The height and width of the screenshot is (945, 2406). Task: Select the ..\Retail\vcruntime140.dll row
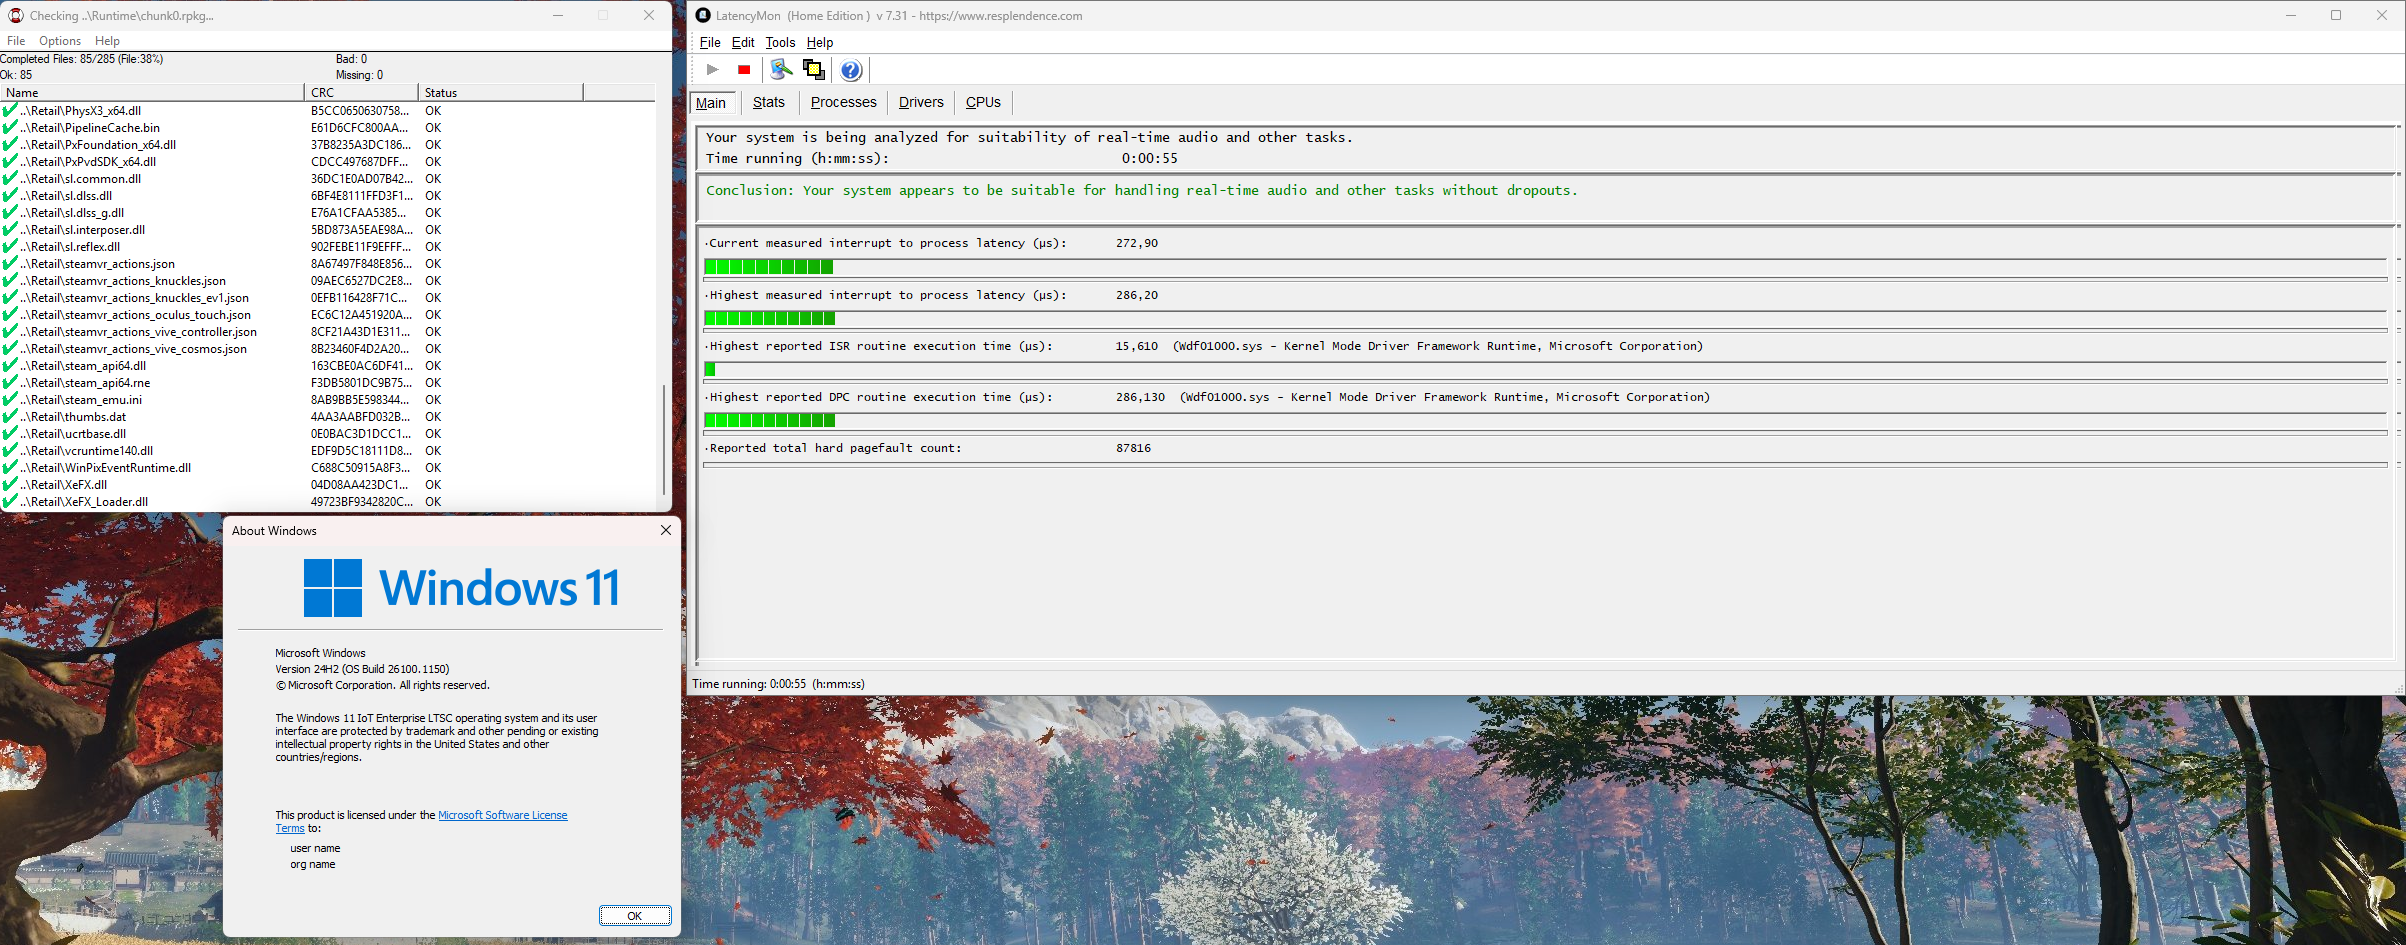point(328,451)
